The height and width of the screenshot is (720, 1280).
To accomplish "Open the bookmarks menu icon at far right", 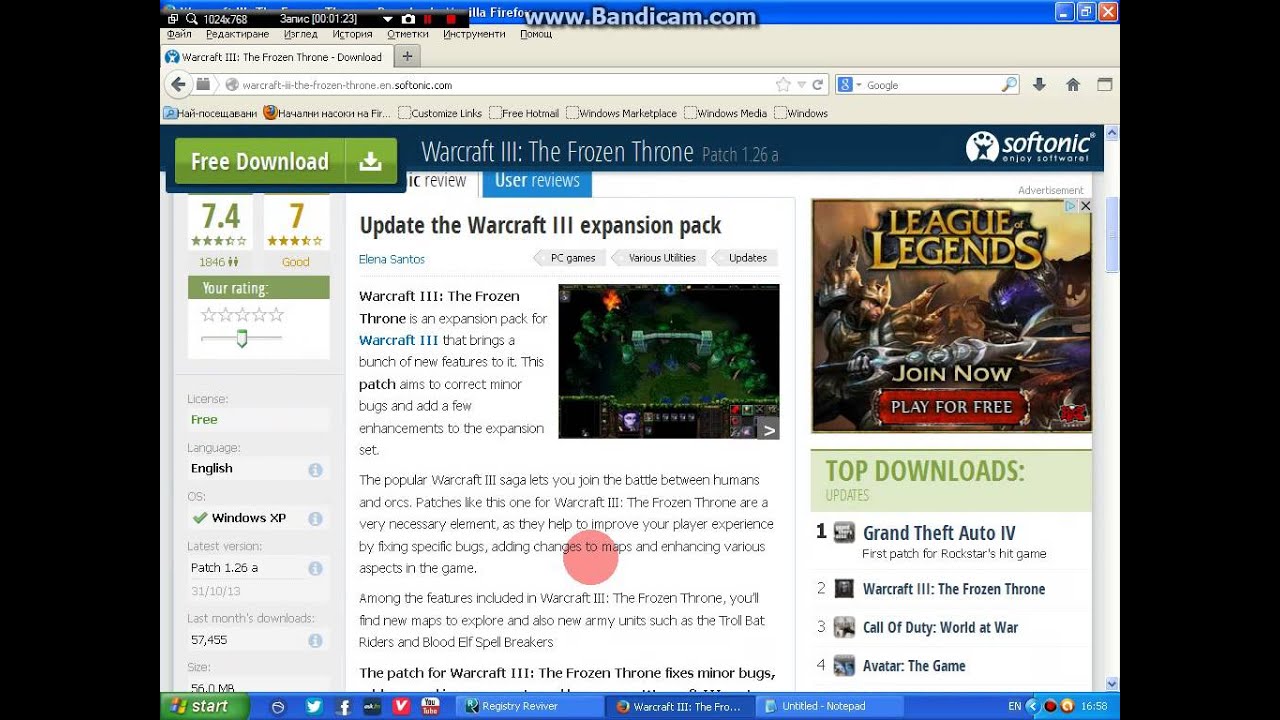I will [1104, 85].
